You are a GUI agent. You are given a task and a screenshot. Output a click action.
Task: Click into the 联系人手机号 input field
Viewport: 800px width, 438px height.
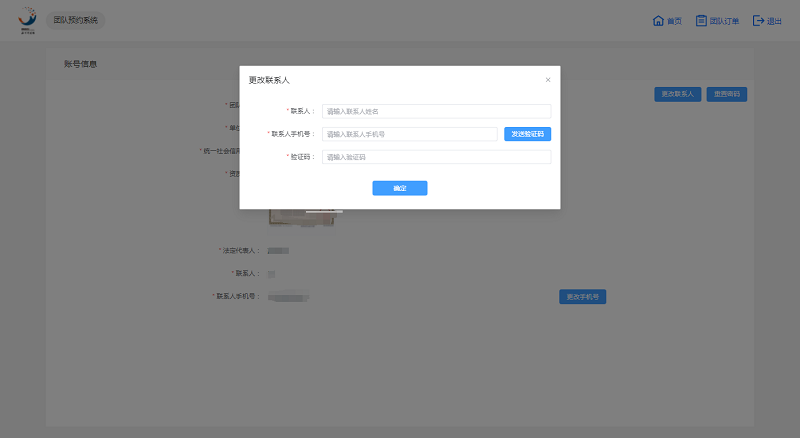click(409, 134)
